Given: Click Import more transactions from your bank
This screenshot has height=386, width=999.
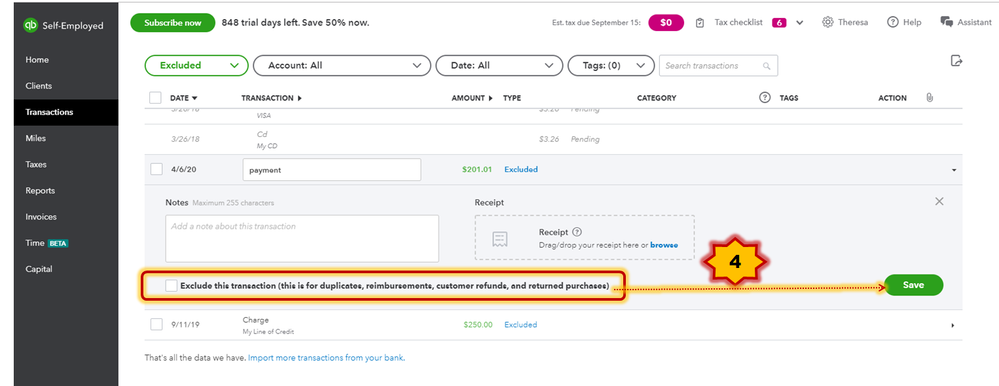Looking at the screenshot, I should [326, 358].
